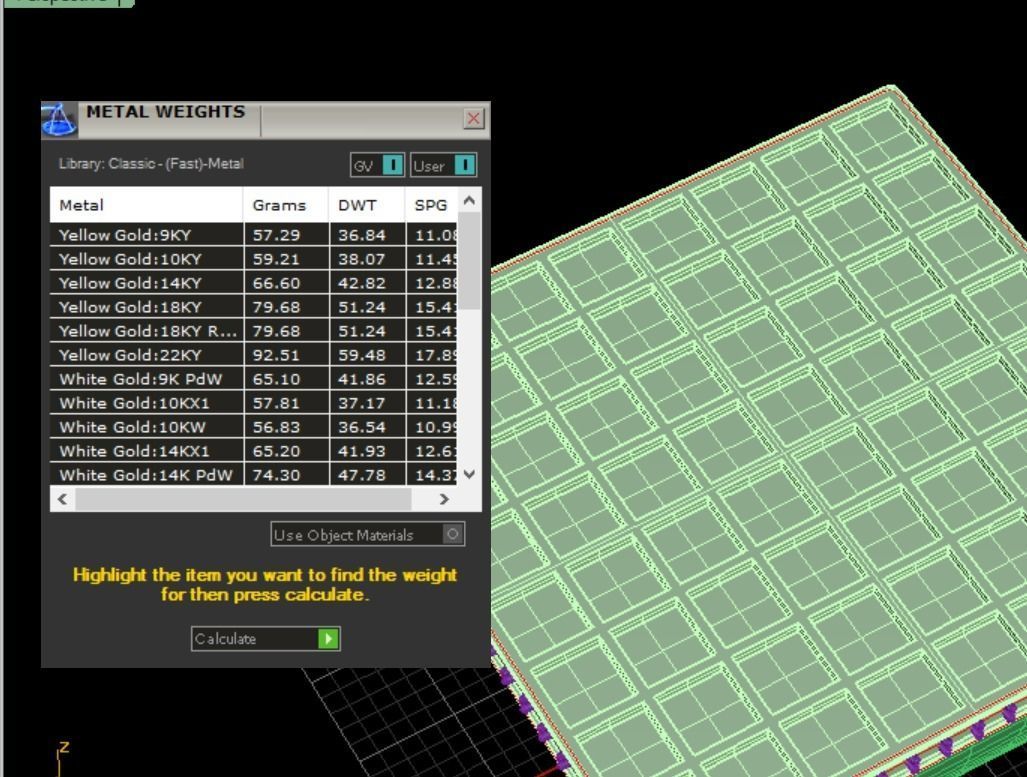Close the Metal Weights dialog
The image size is (1027, 777).
(x=474, y=119)
